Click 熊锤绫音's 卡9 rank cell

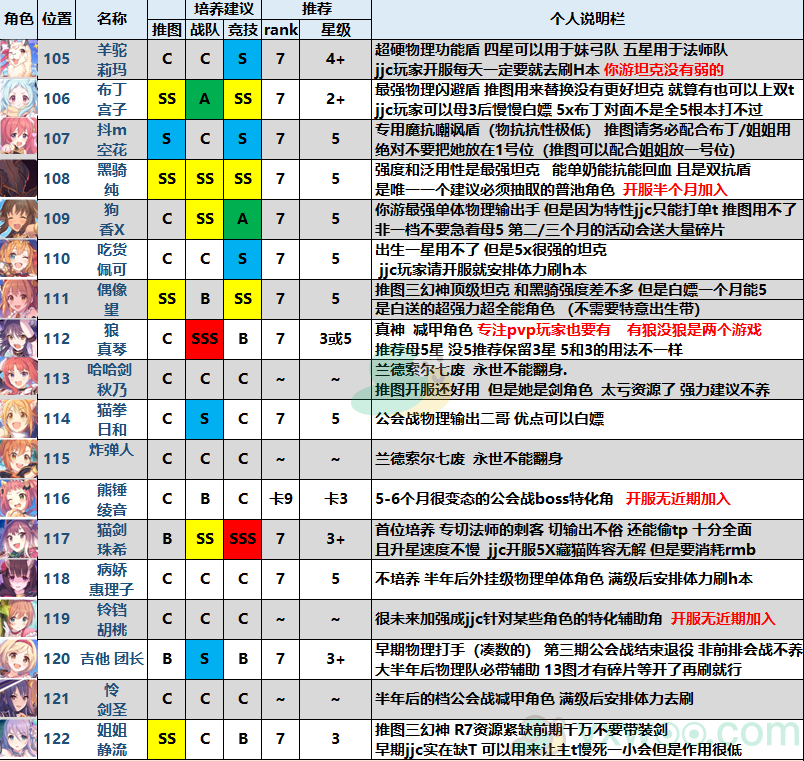(x=281, y=498)
